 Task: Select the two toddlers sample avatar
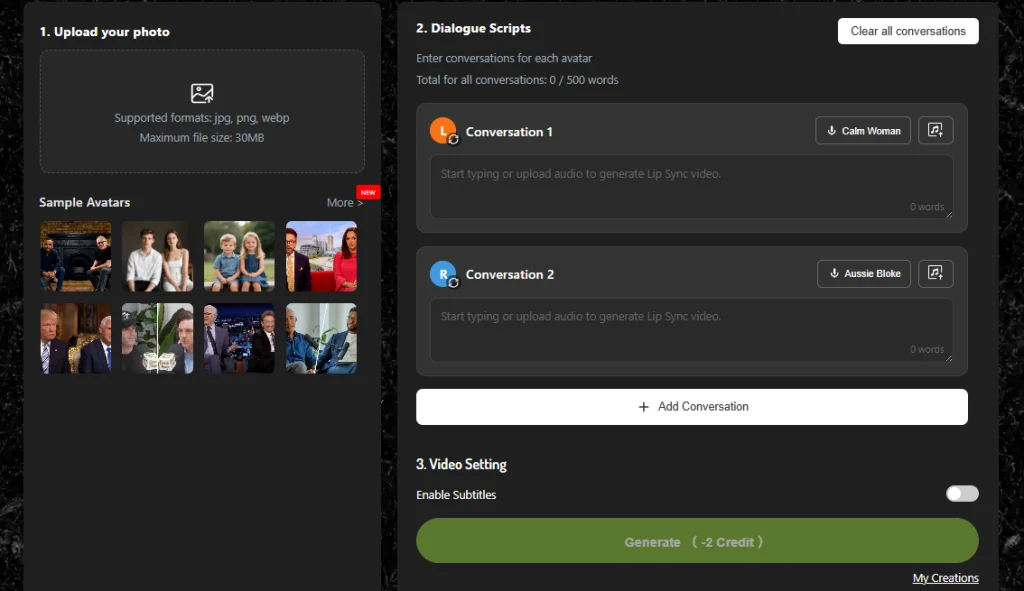pos(239,256)
